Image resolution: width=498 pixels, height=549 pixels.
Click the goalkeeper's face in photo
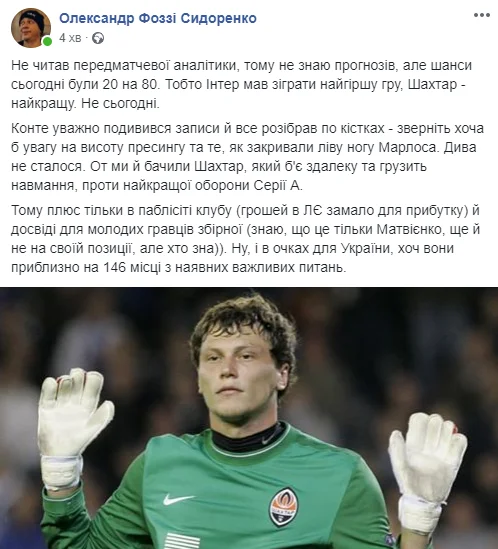pyautogui.click(x=242, y=371)
